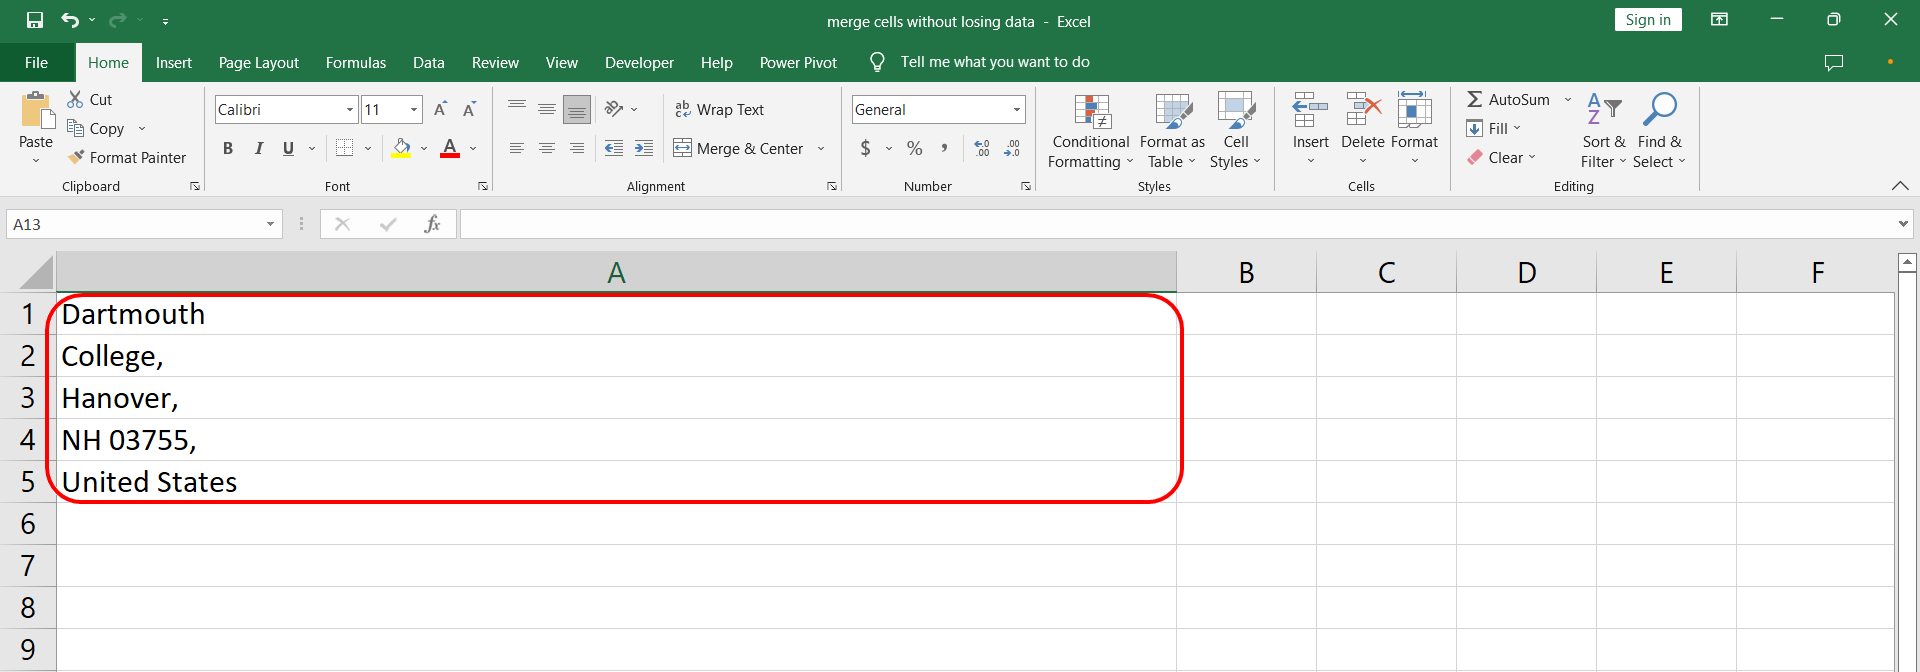Toggle Center alignment button
The width and height of the screenshot is (1920, 672).
coord(547,148)
